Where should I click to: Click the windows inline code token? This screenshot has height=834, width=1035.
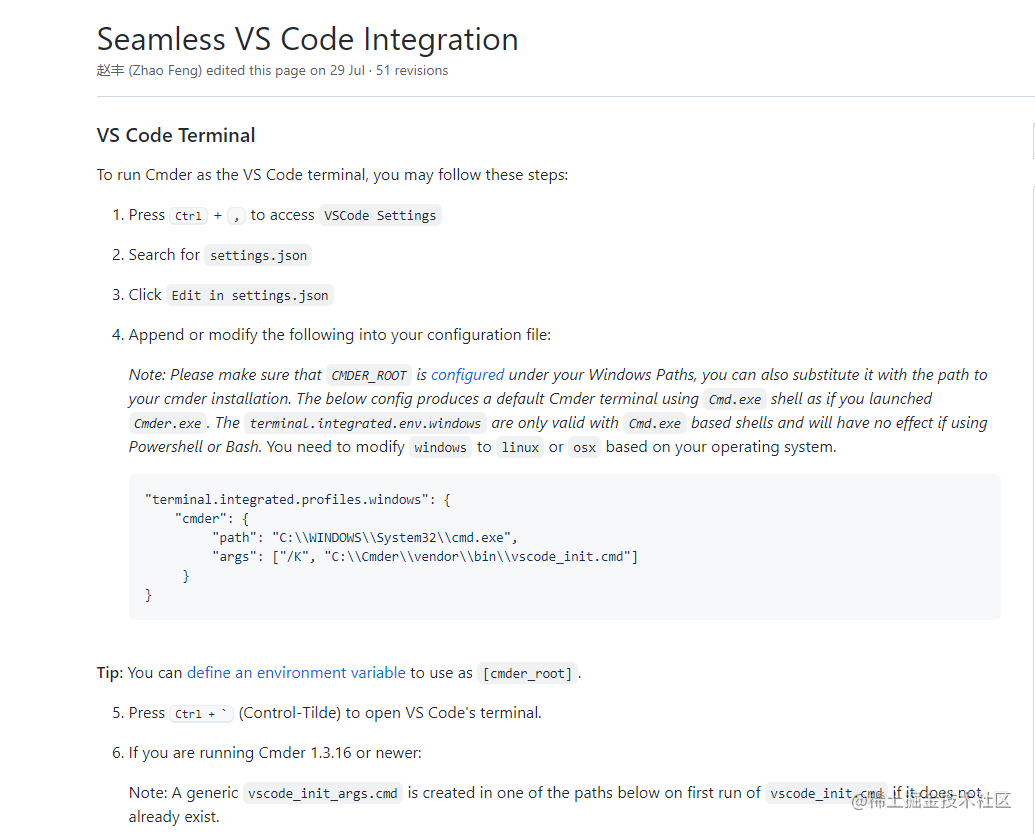[x=440, y=447]
